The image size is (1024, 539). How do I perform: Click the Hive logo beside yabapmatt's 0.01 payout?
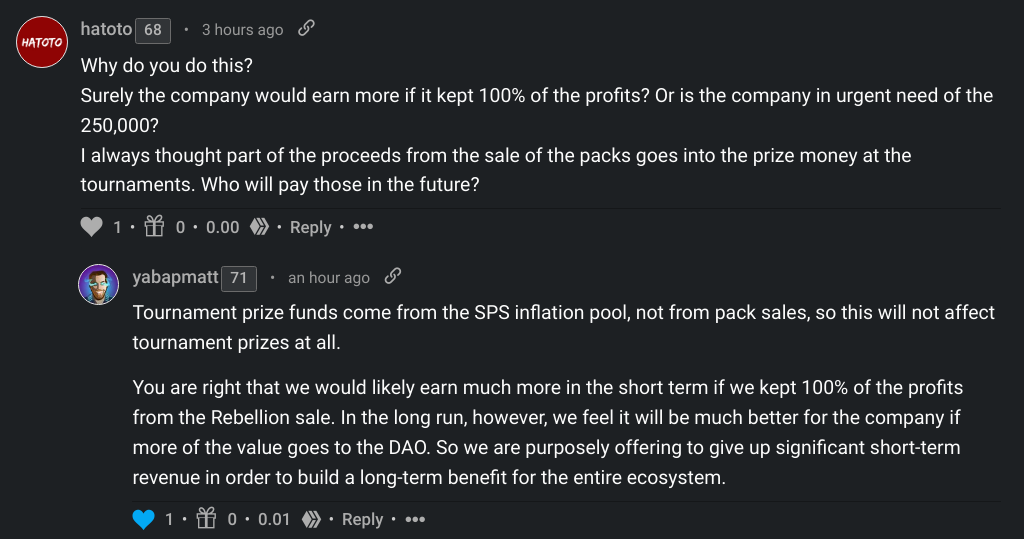311,519
